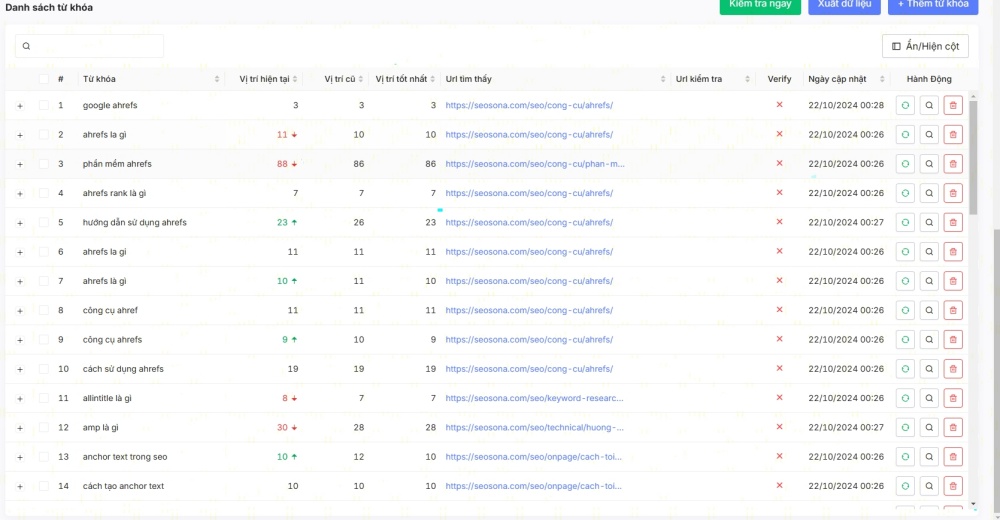Tick the select-all checkbox in table header
The height and width of the screenshot is (520, 1000).
44,79
